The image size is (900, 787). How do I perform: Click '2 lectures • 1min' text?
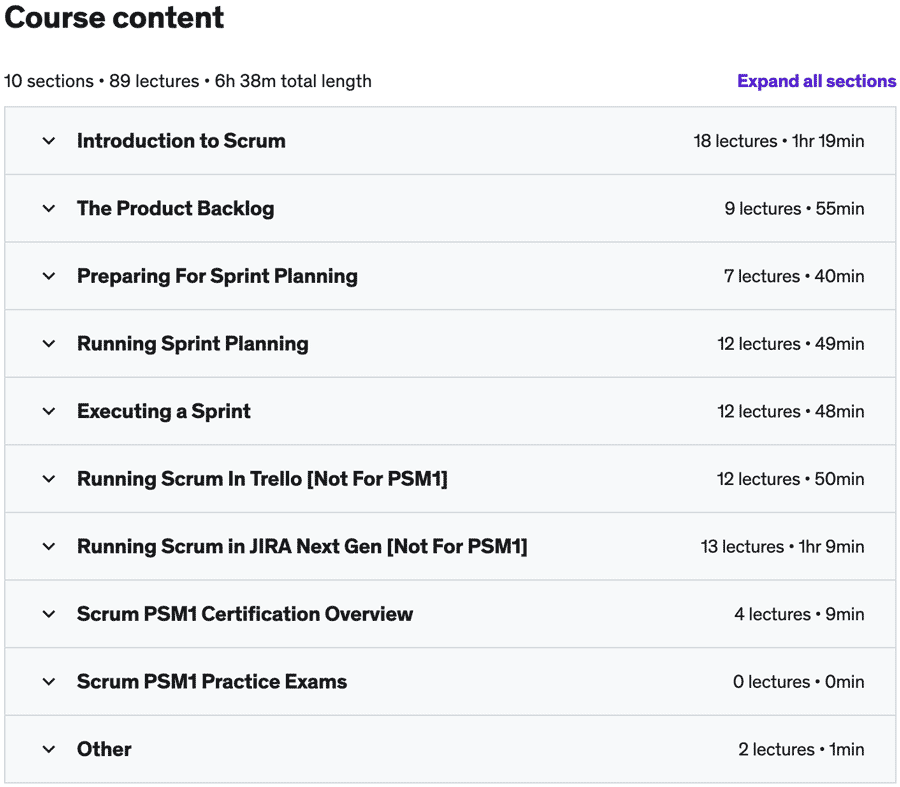point(801,749)
